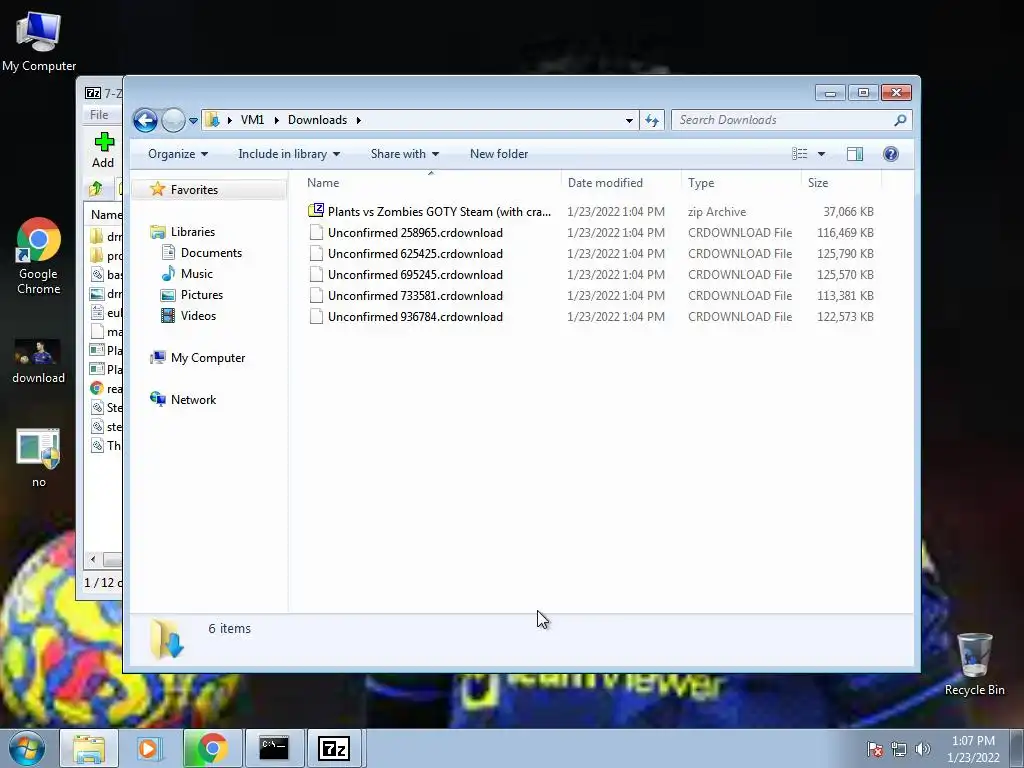Viewport: 1024px width, 768px height.
Task: Open the Windows Start button
Action: [27, 748]
